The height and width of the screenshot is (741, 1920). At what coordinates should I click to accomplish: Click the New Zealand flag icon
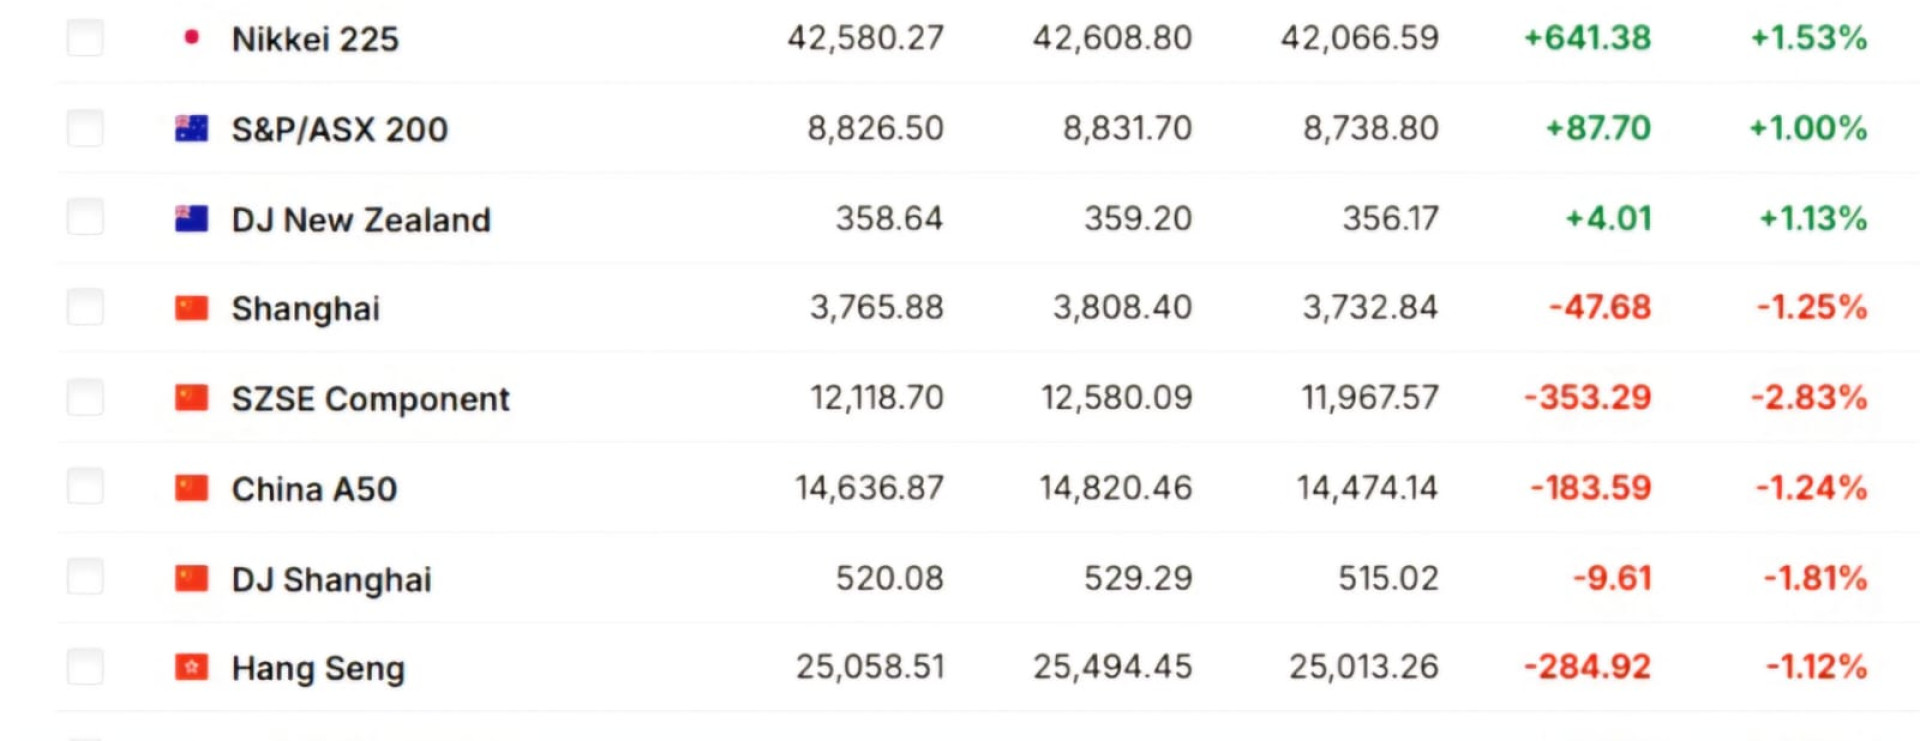[x=191, y=218]
